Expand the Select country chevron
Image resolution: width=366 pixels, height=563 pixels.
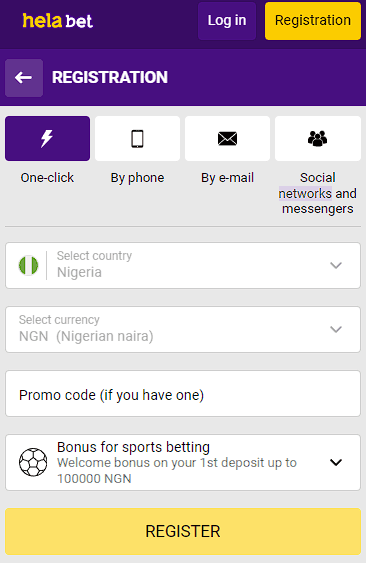[x=336, y=265]
